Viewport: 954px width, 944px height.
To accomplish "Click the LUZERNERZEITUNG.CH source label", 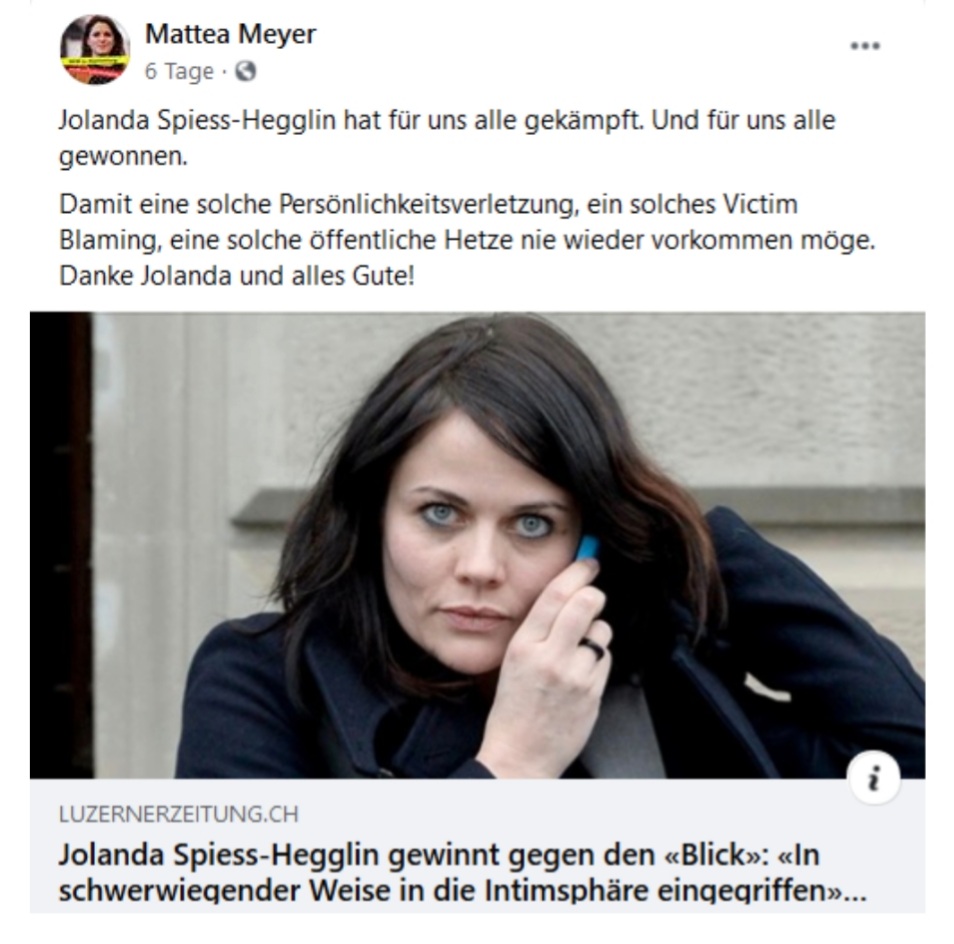I will (179, 814).
